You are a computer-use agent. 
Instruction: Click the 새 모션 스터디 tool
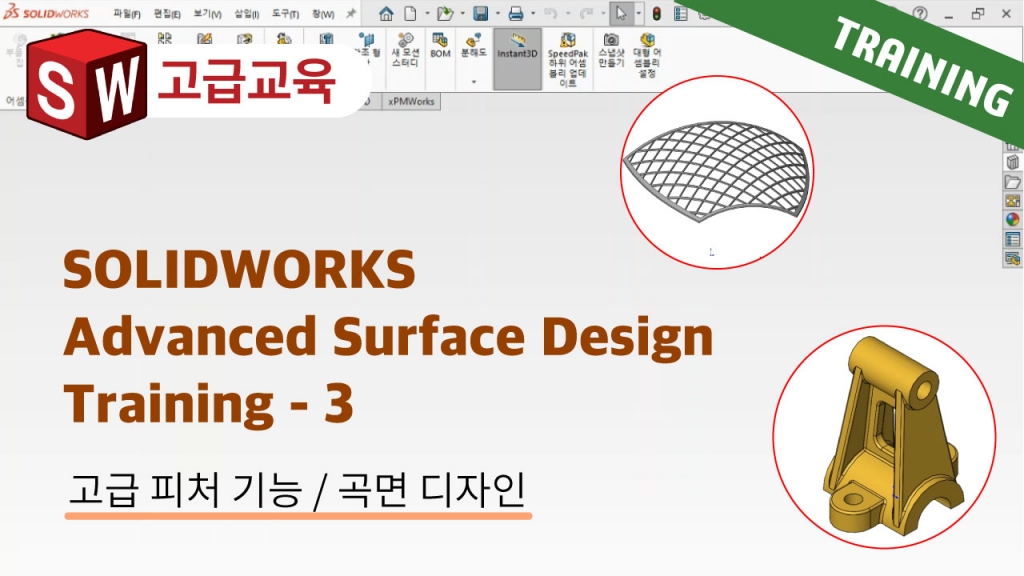pyautogui.click(x=405, y=50)
